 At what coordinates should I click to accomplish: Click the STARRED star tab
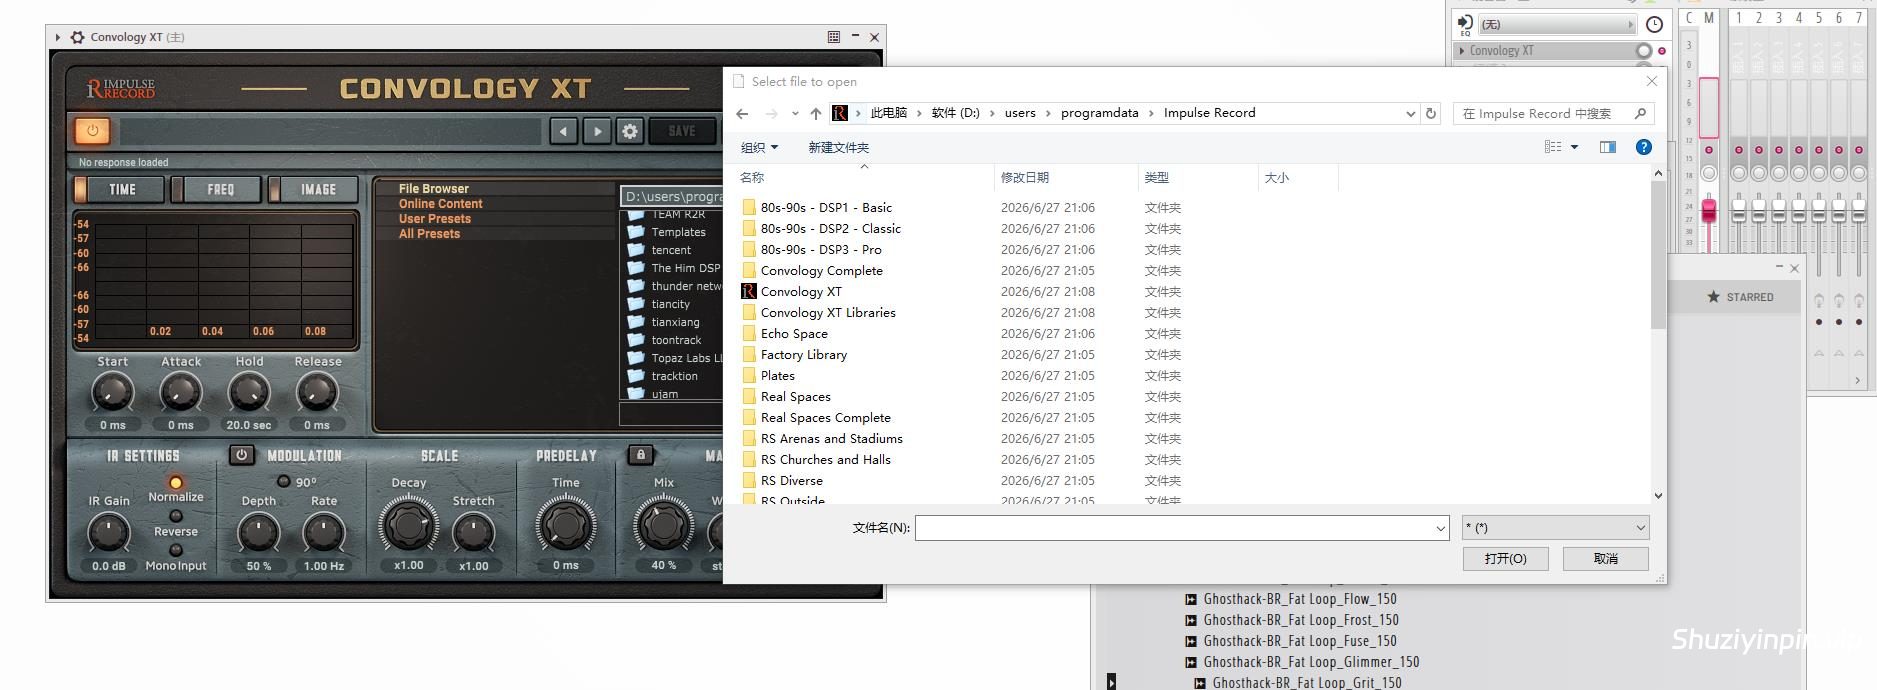pos(1739,297)
